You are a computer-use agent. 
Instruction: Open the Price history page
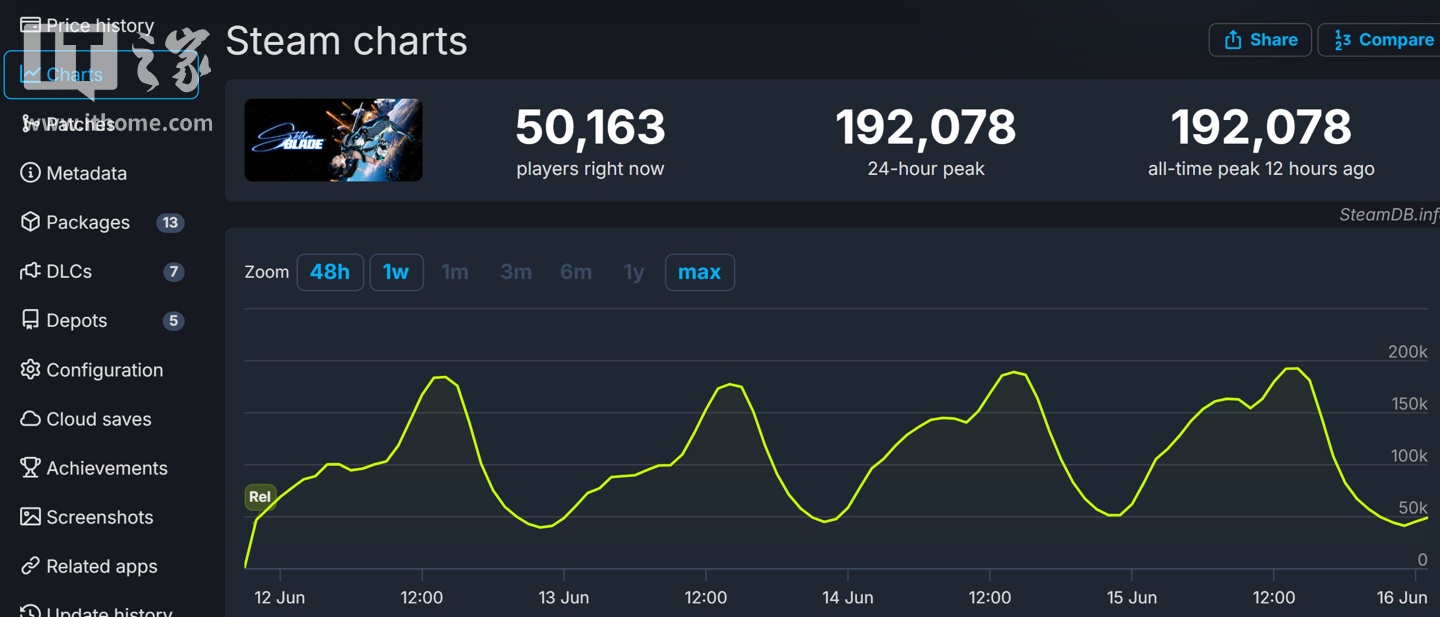click(100, 25)
